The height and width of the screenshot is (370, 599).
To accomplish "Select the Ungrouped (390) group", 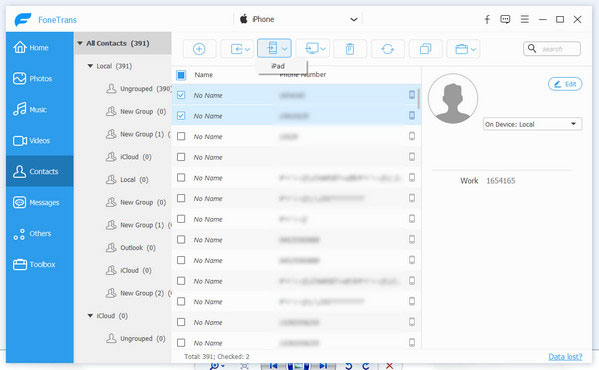I will [x=139, y=89].
